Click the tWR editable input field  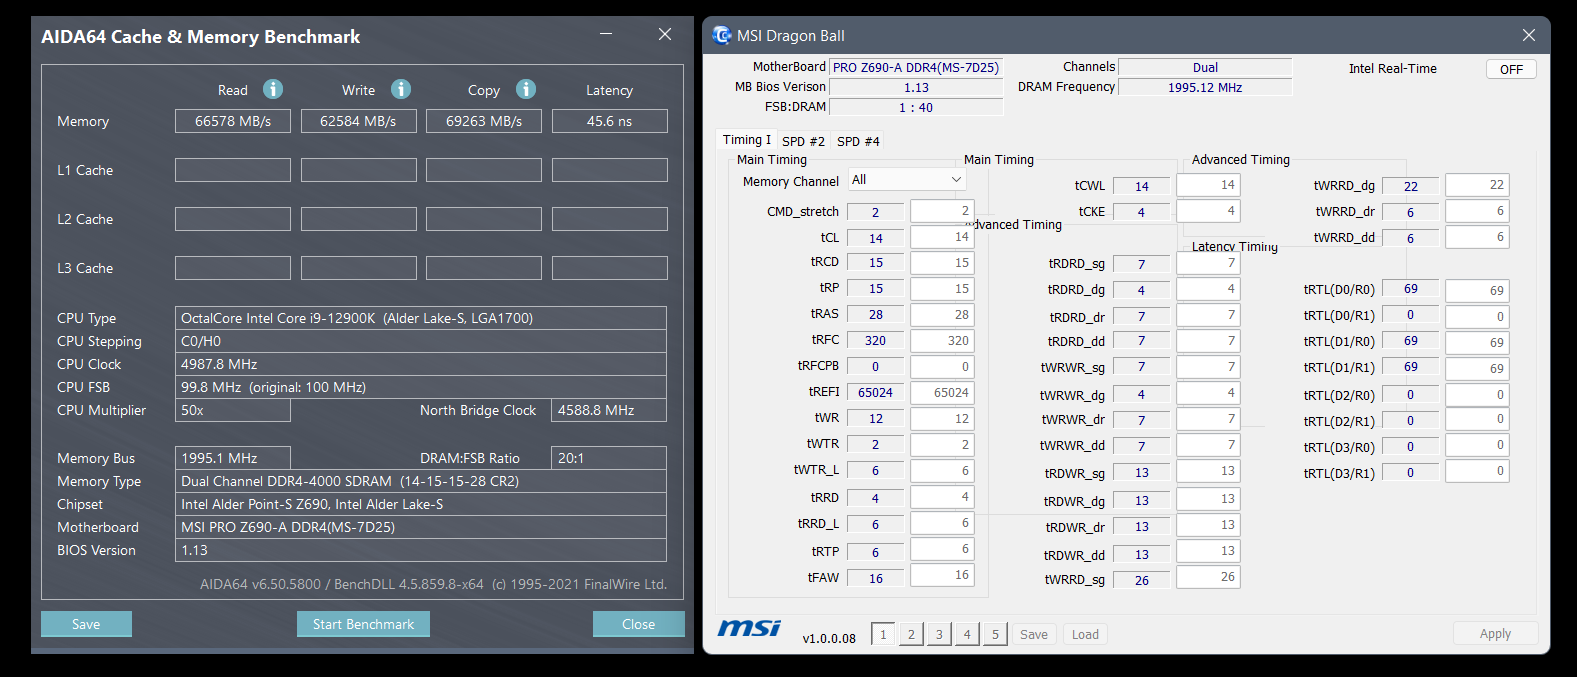point(942,419)
